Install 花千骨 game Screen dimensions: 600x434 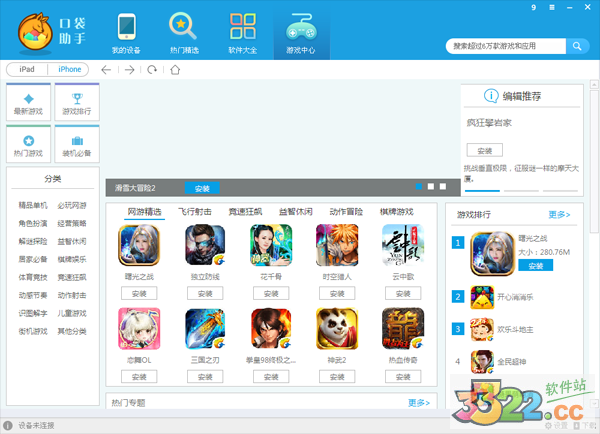pos(271,294)
